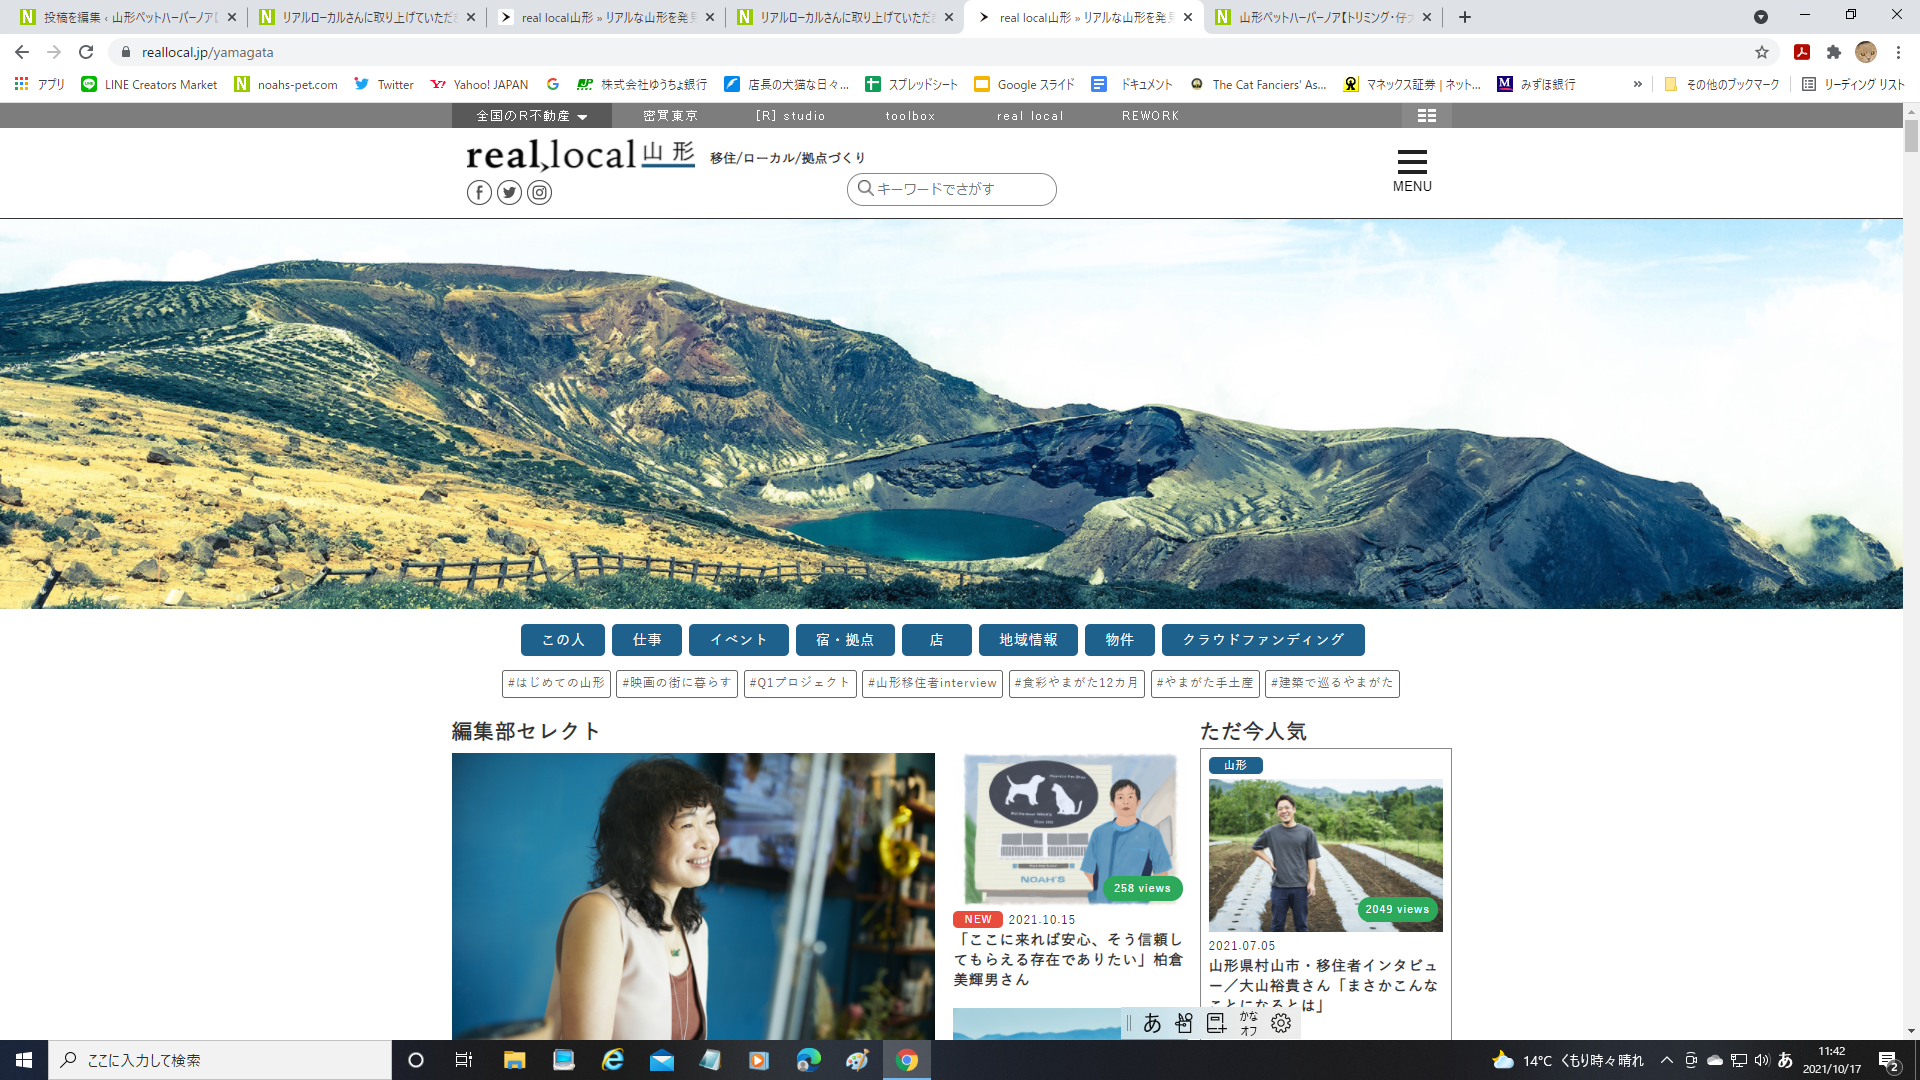
Task: Open the real local Facebook page icon
Action: [479, 193]
